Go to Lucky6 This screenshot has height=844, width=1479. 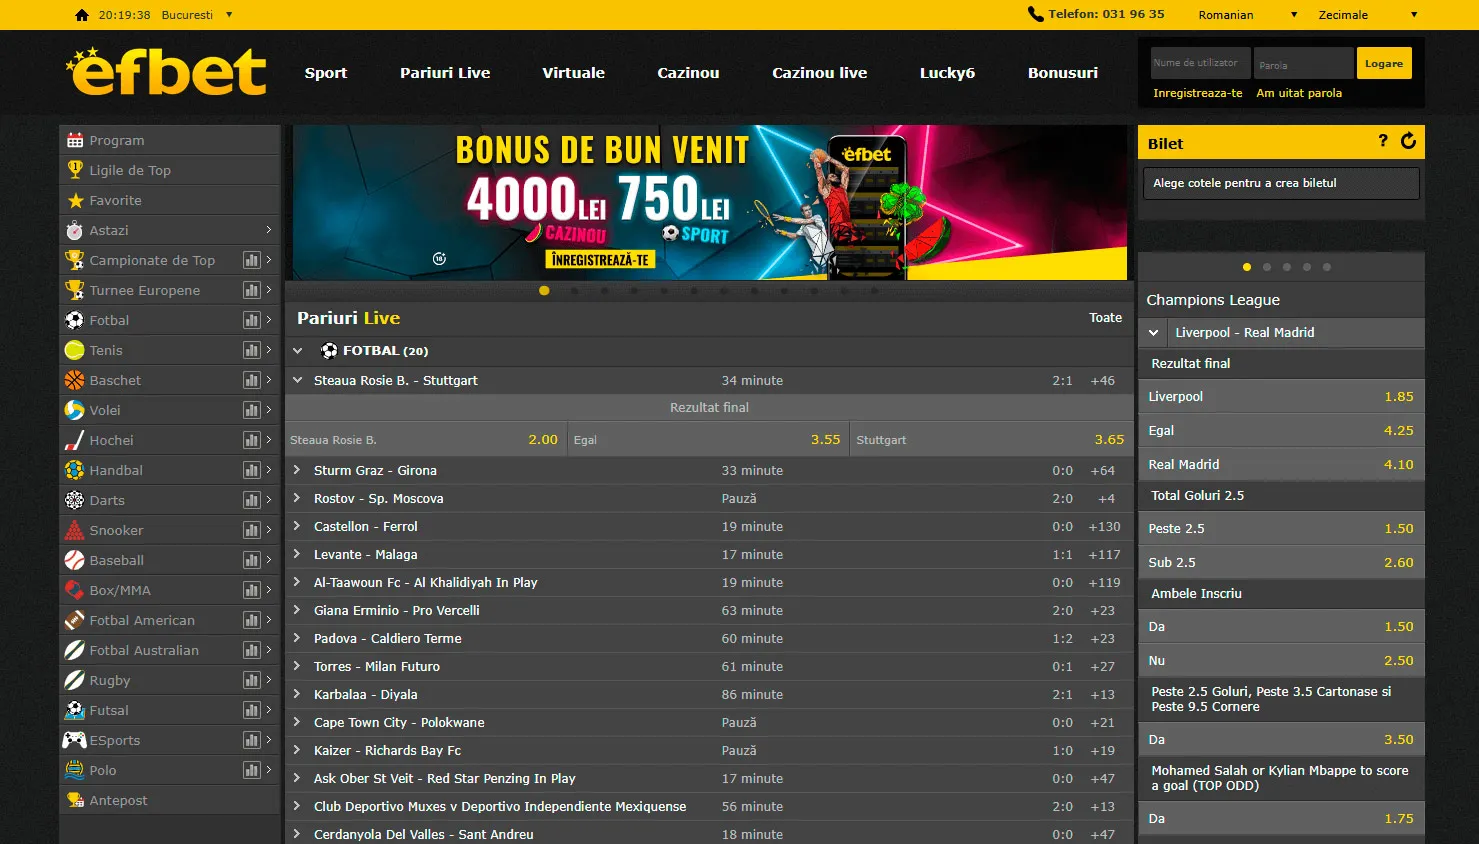click(947, 73)
